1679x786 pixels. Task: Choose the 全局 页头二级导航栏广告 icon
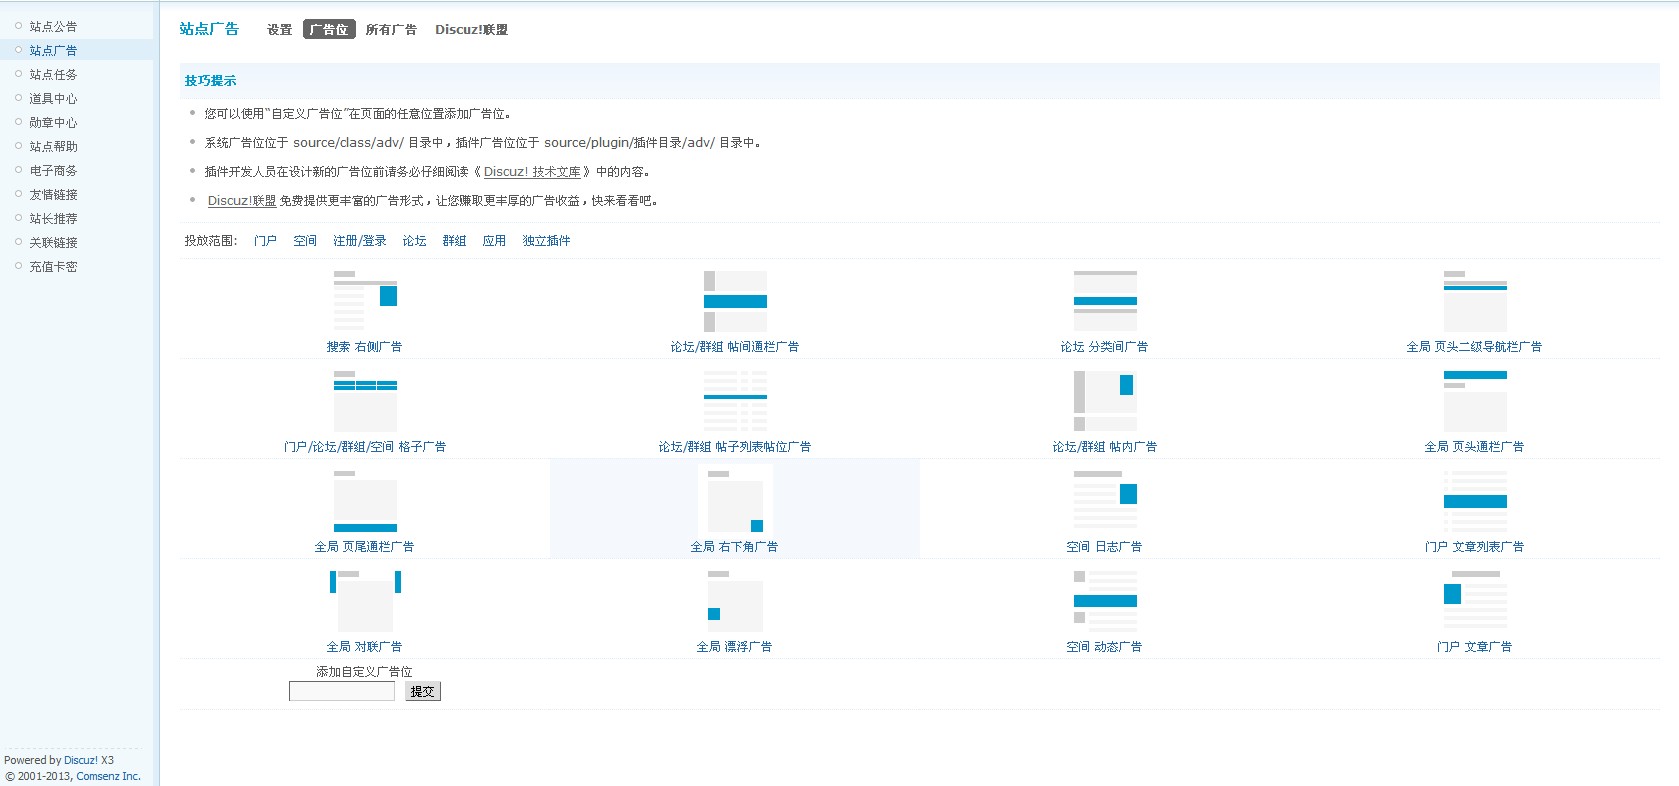[x=1475, y=300]
